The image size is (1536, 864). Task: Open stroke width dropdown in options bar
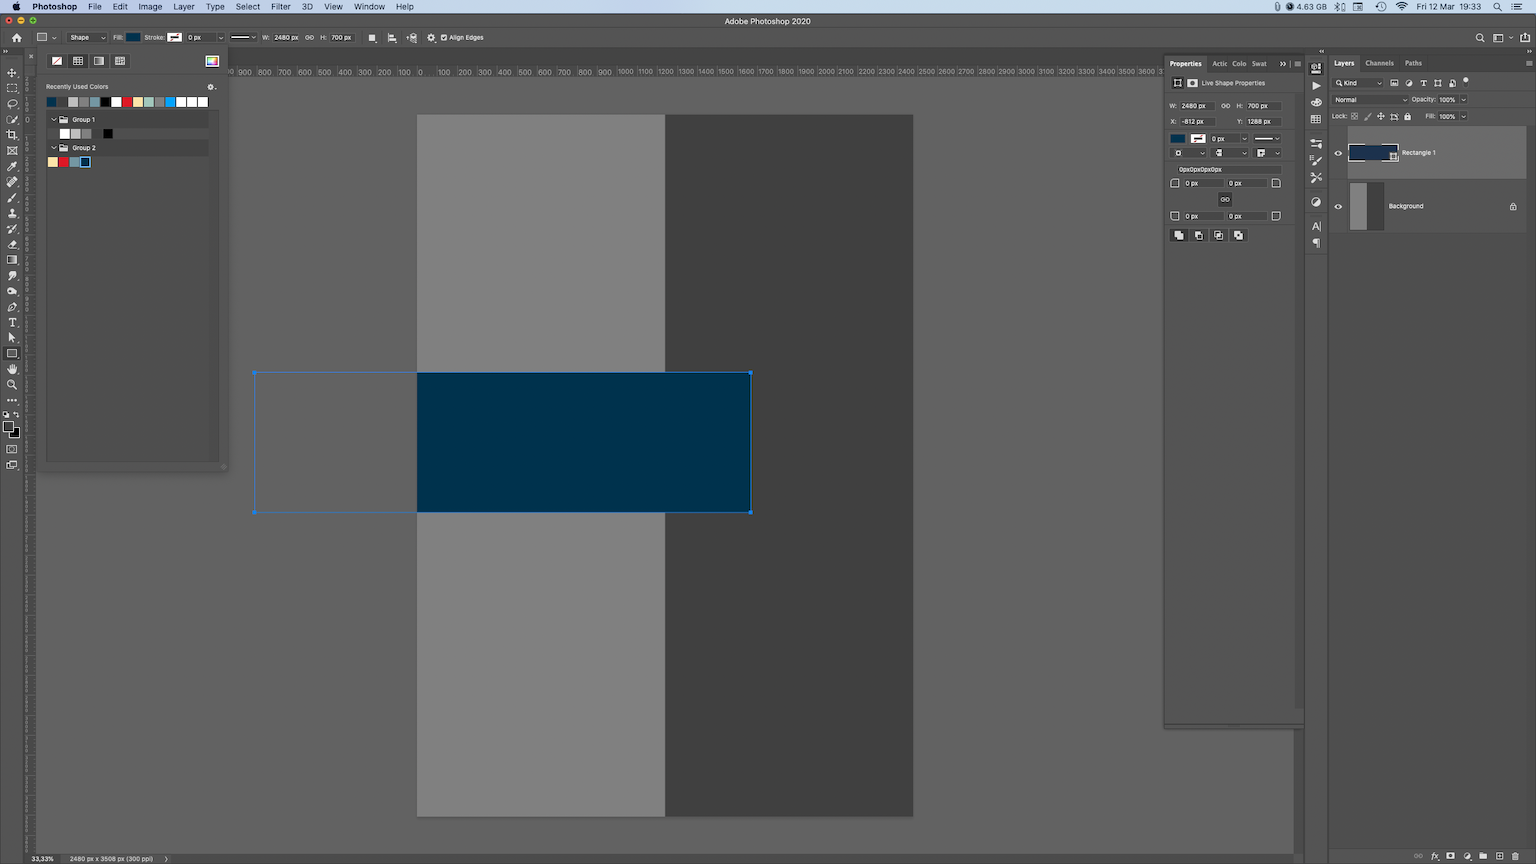(221, 38)
